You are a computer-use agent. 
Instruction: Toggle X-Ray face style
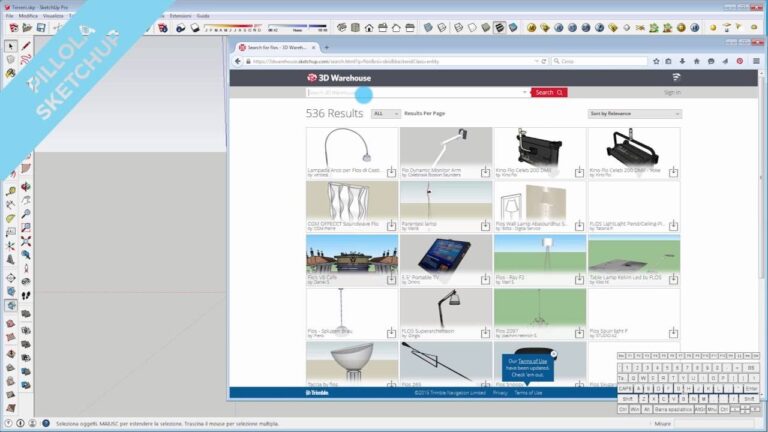[428, 28]
